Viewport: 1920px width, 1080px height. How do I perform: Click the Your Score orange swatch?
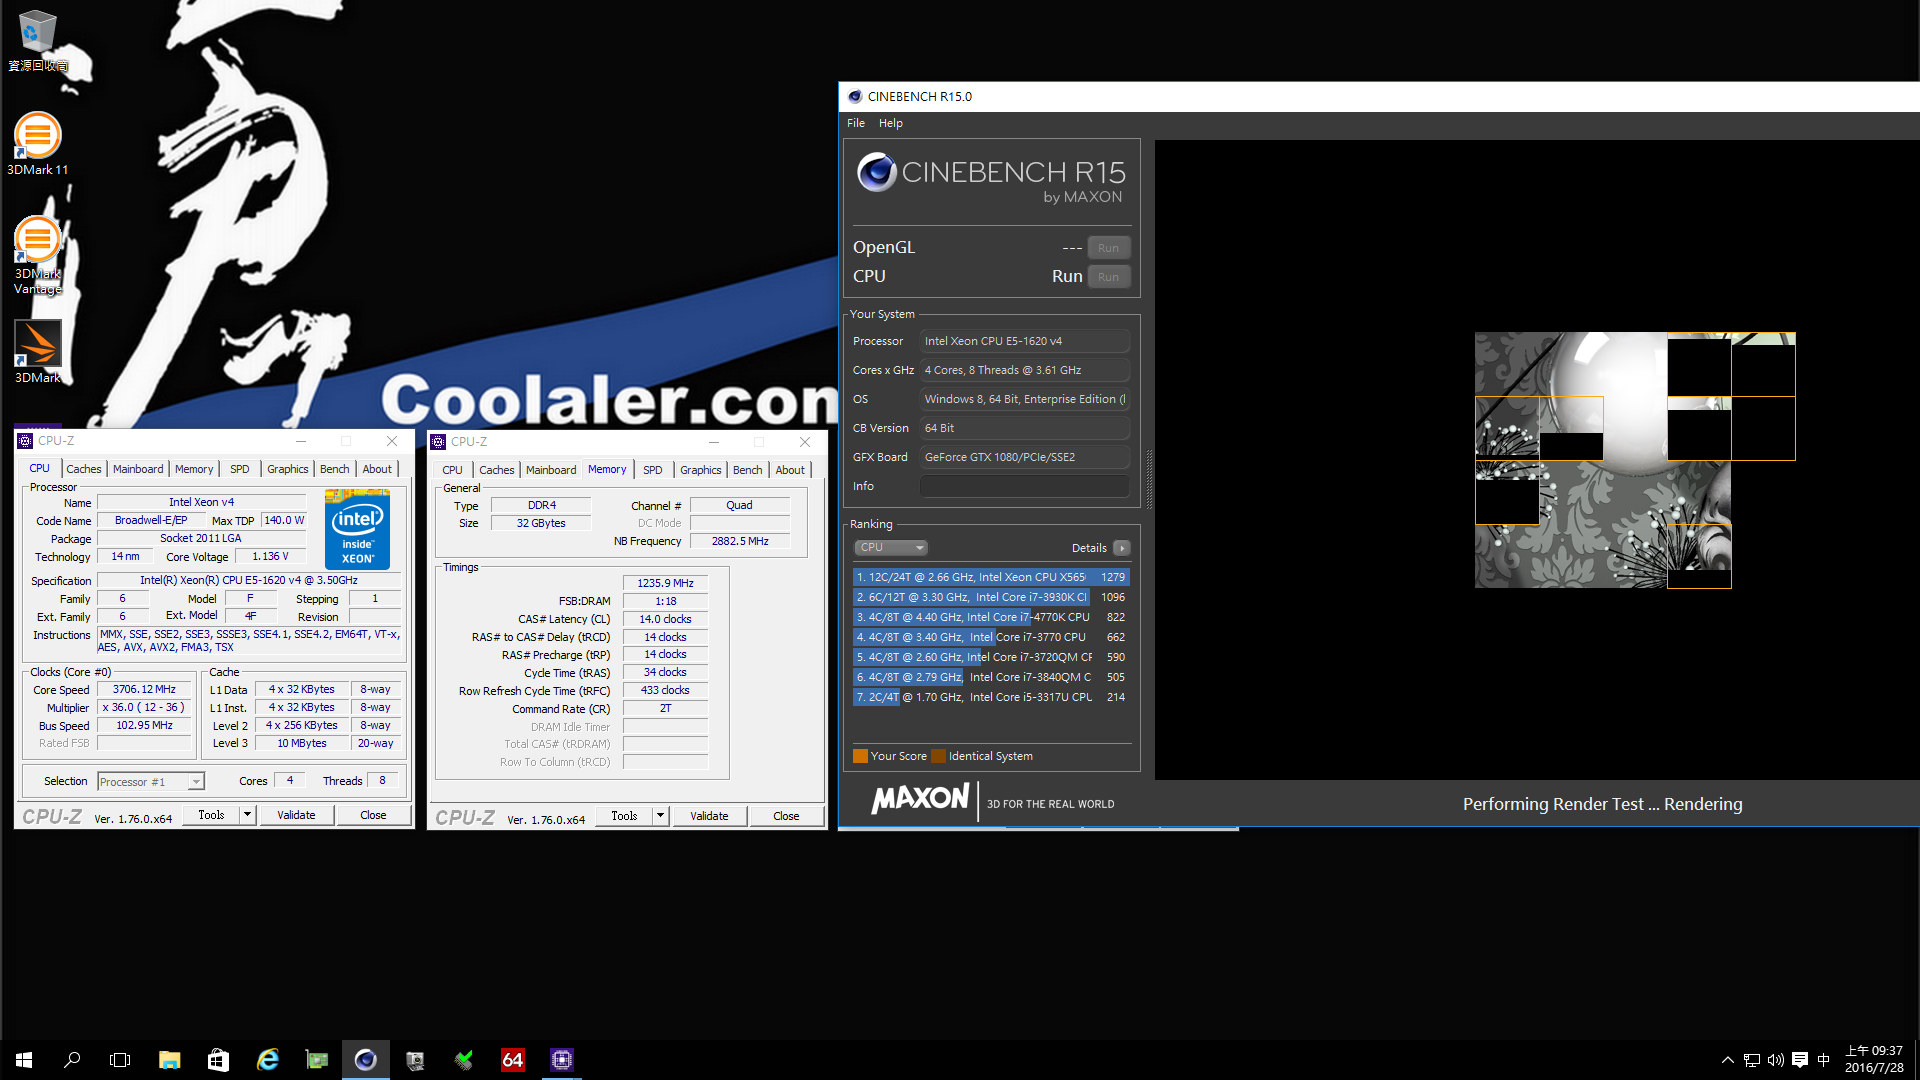point(860,756)
